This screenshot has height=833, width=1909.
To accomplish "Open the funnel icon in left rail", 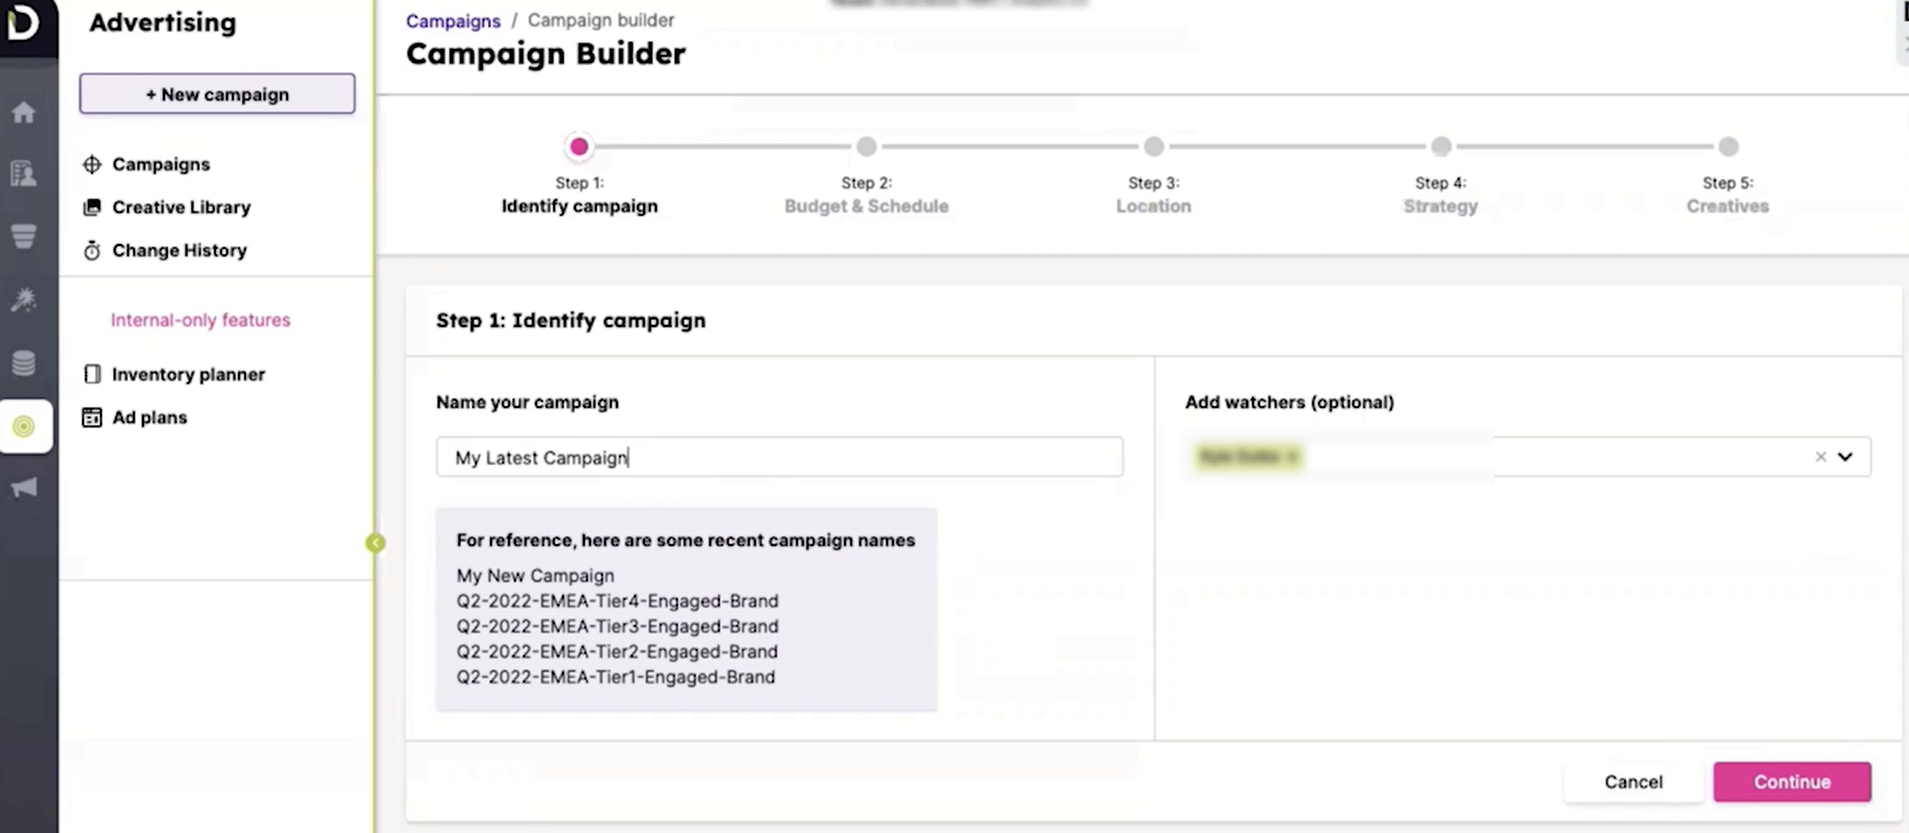I will click(24, 236).
